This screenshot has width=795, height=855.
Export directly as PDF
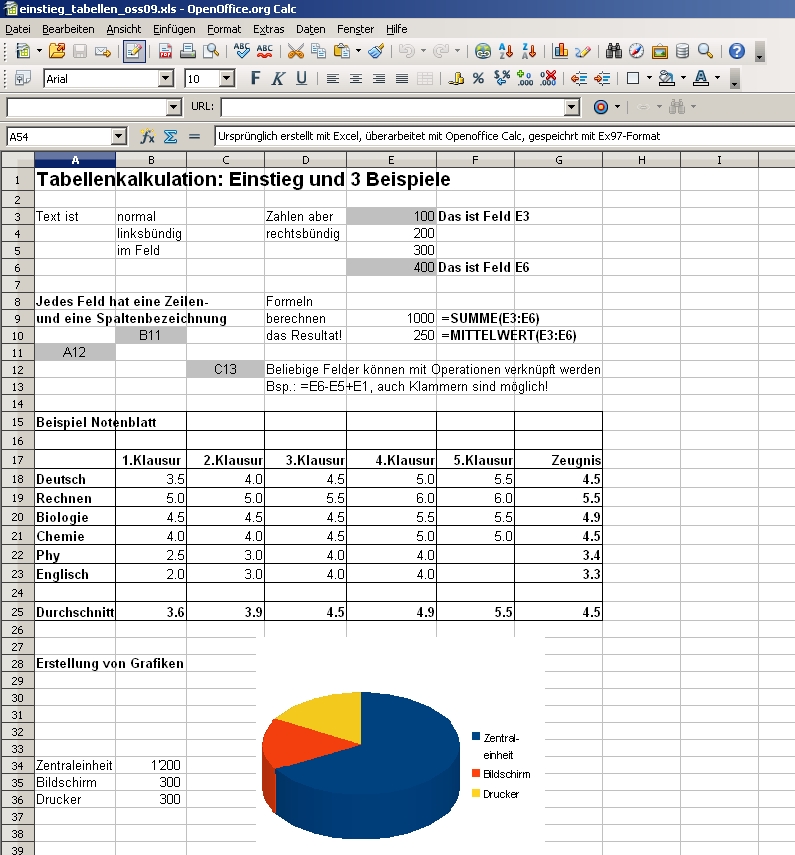point(165,52)
